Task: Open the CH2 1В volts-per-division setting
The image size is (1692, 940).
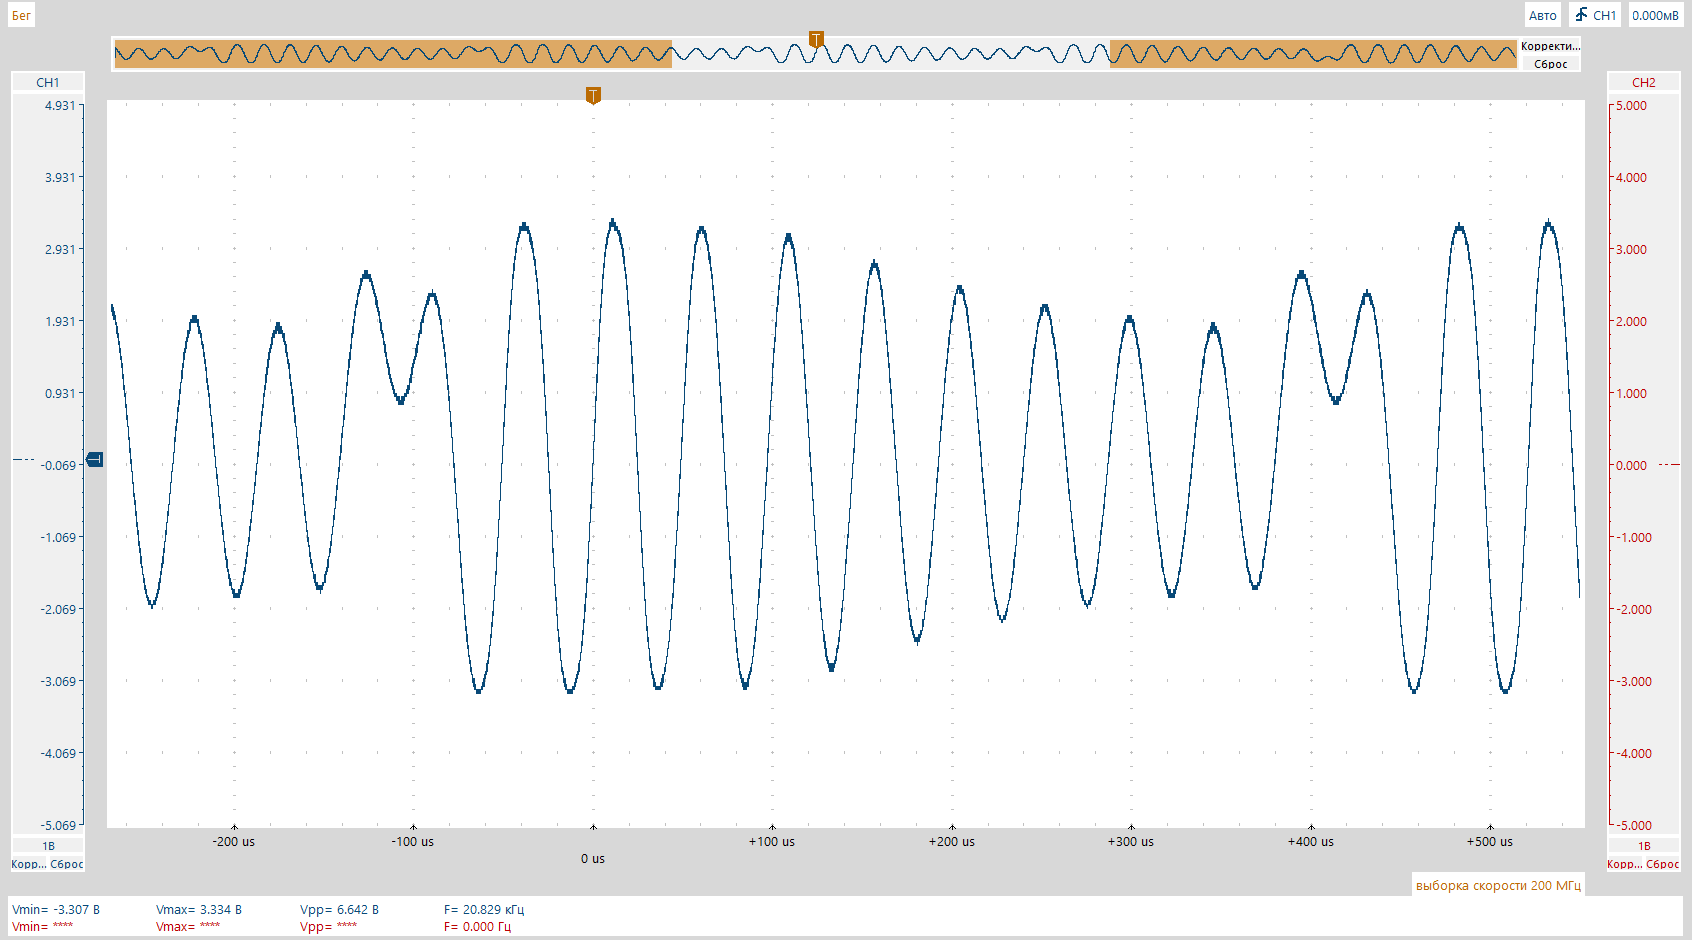Action: pos(1643,846)
